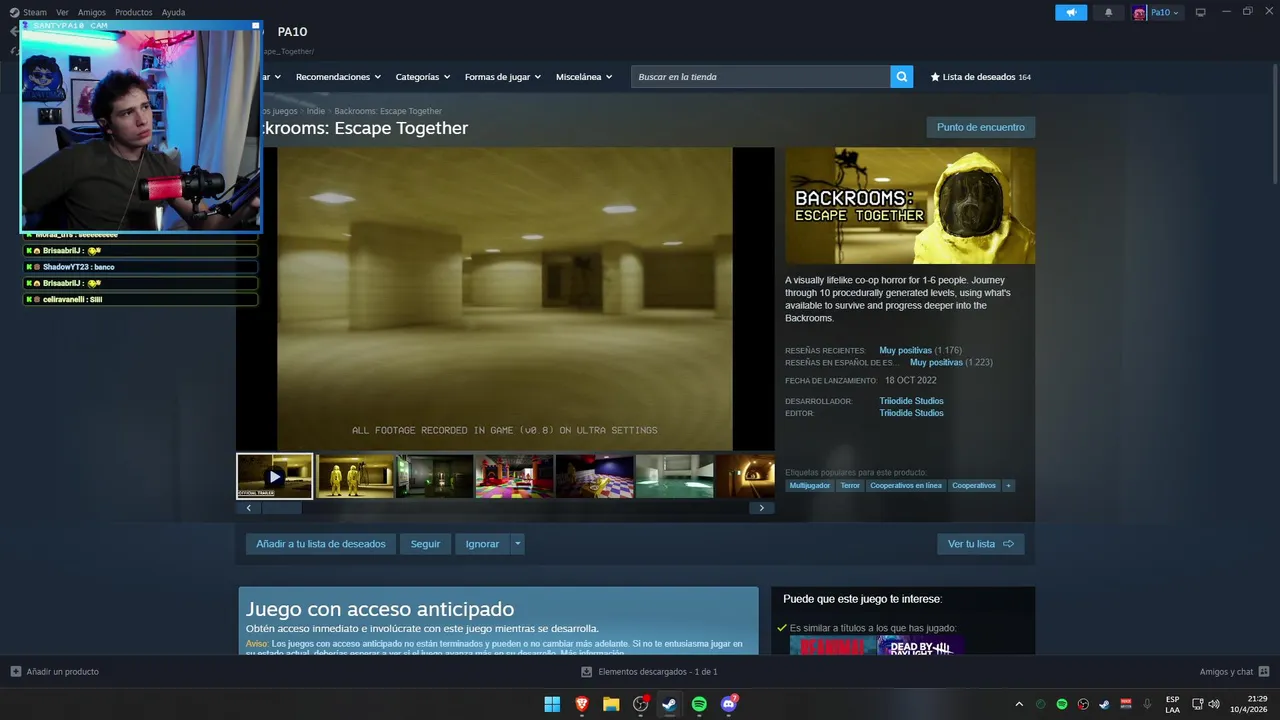
Task: Open Discord from the taskbar
Action: [x=729, y=704]
